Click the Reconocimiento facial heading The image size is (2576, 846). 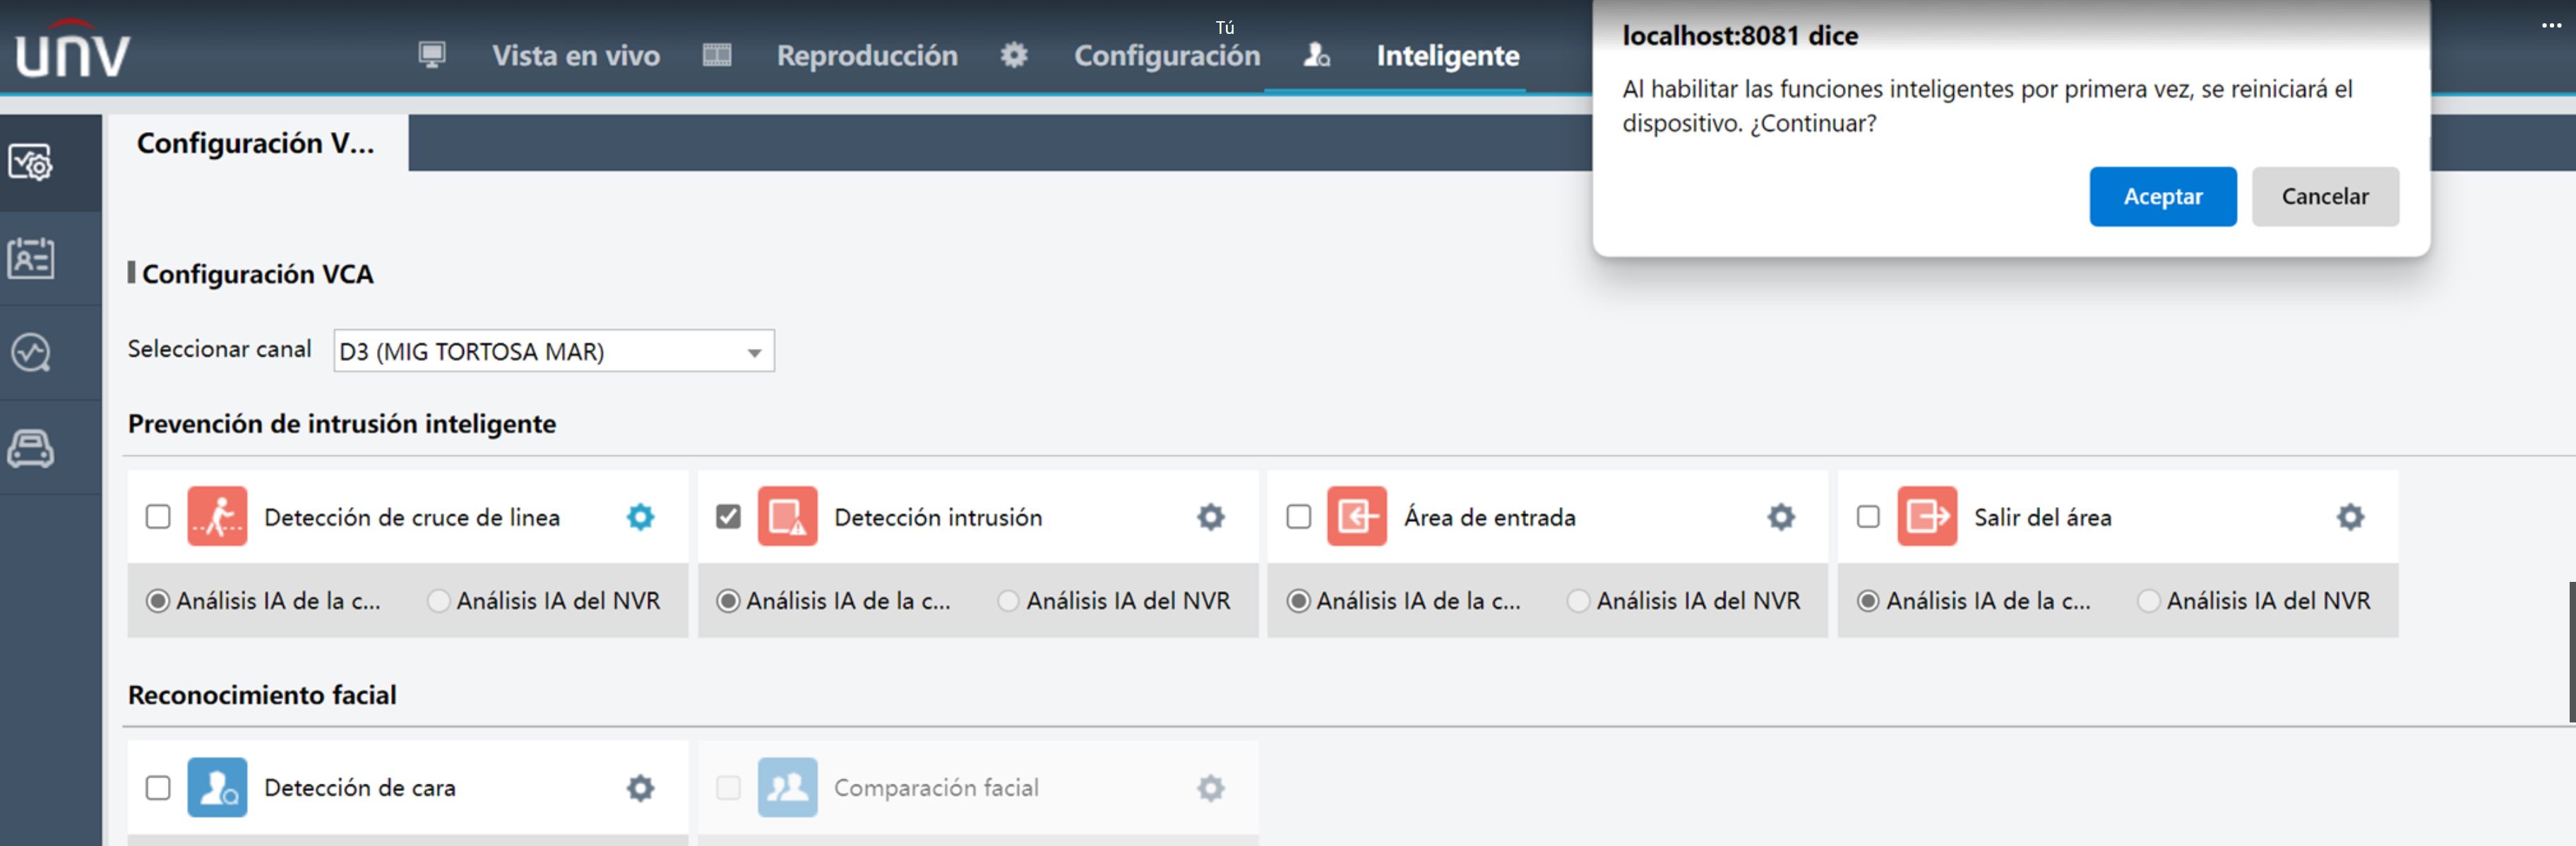[262, 695]
